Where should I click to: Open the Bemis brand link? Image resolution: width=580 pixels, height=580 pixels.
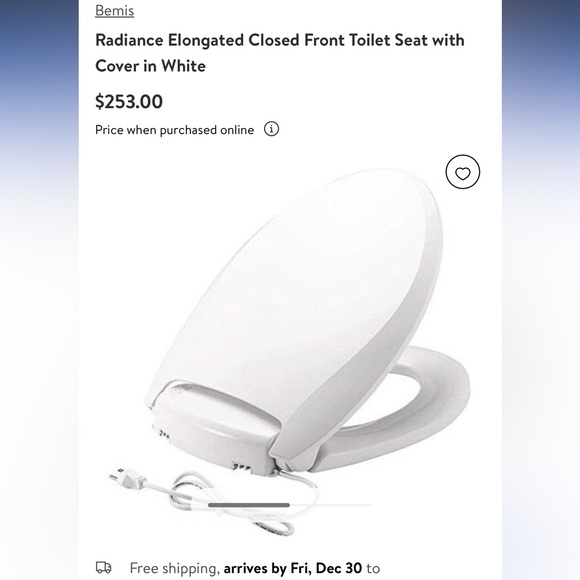[114, 10]
